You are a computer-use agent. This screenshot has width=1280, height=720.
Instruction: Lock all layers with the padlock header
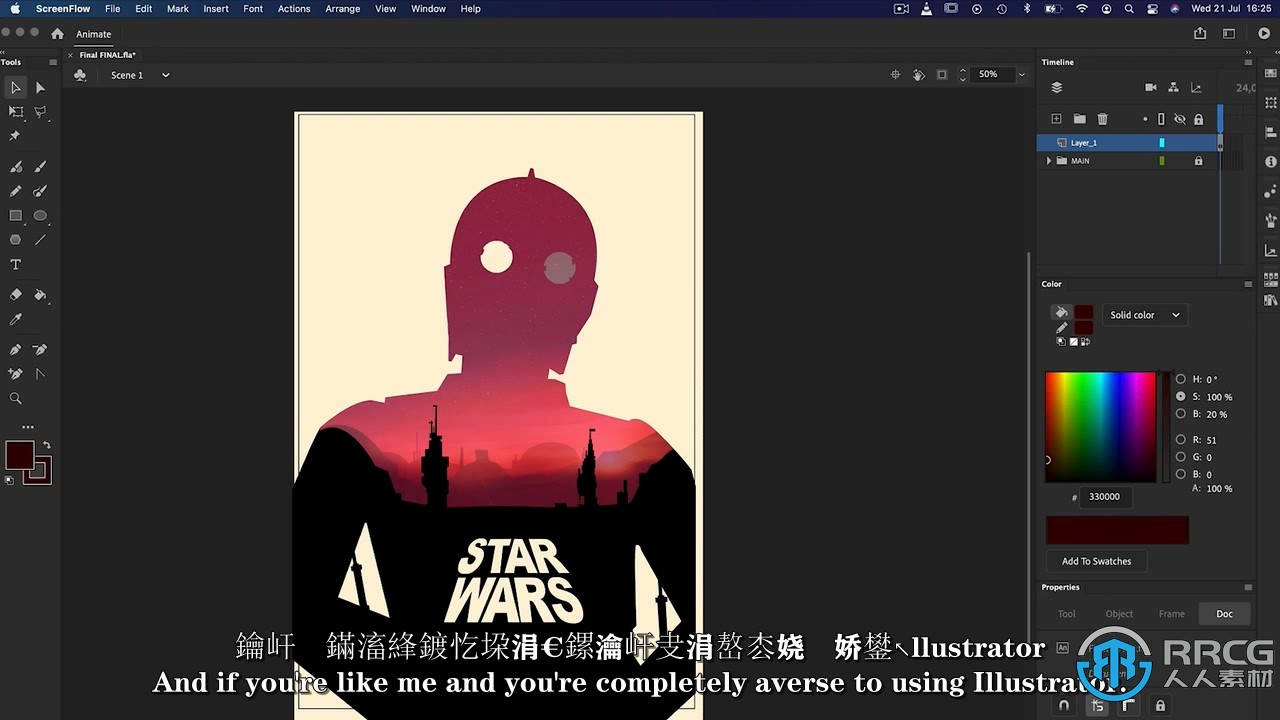click(x=1198, y=119)
